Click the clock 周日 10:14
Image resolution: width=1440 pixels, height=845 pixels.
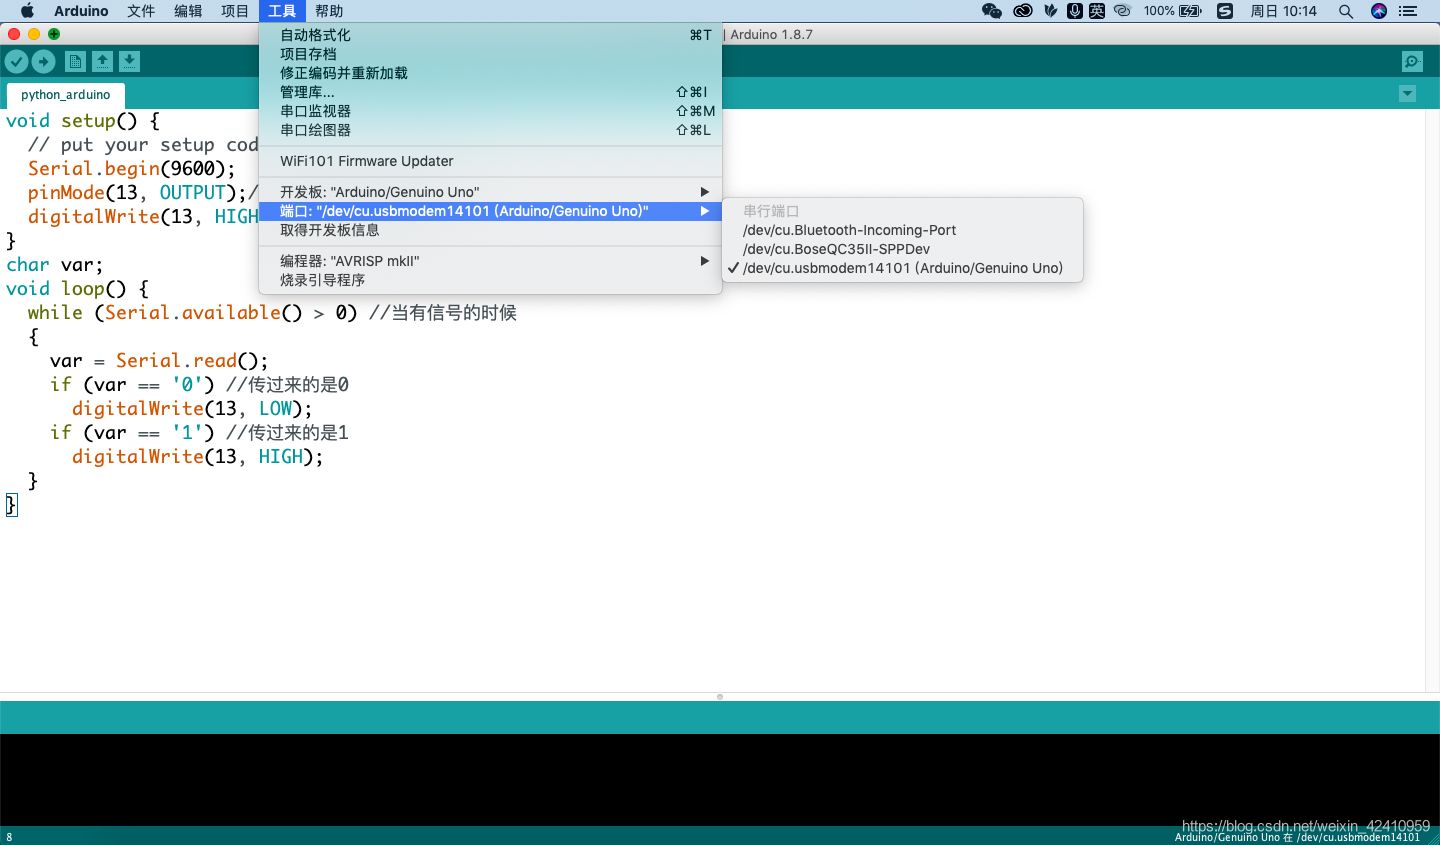pos(1284,11)
